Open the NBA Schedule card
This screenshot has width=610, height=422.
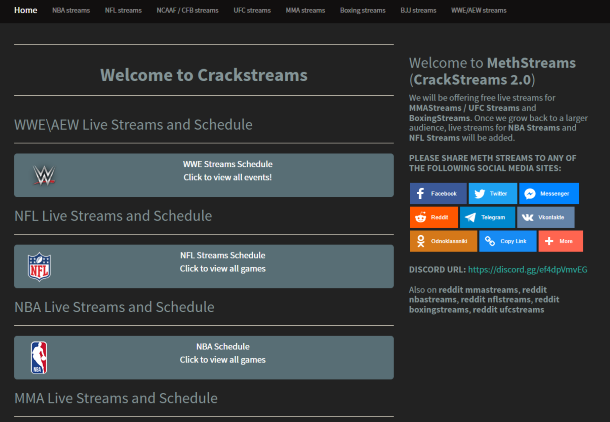(204, 357)
